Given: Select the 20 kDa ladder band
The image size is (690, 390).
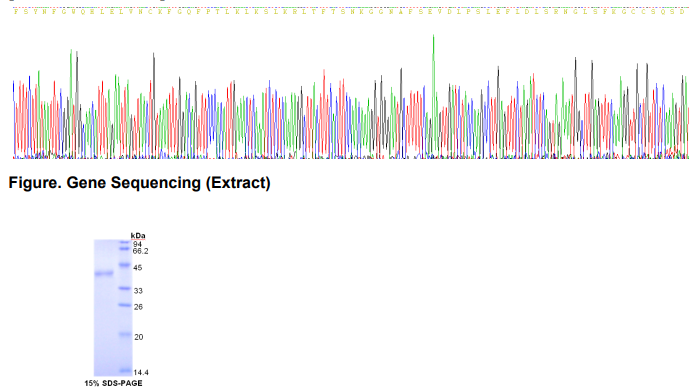Looking at the screenshot, I should 125,335.
